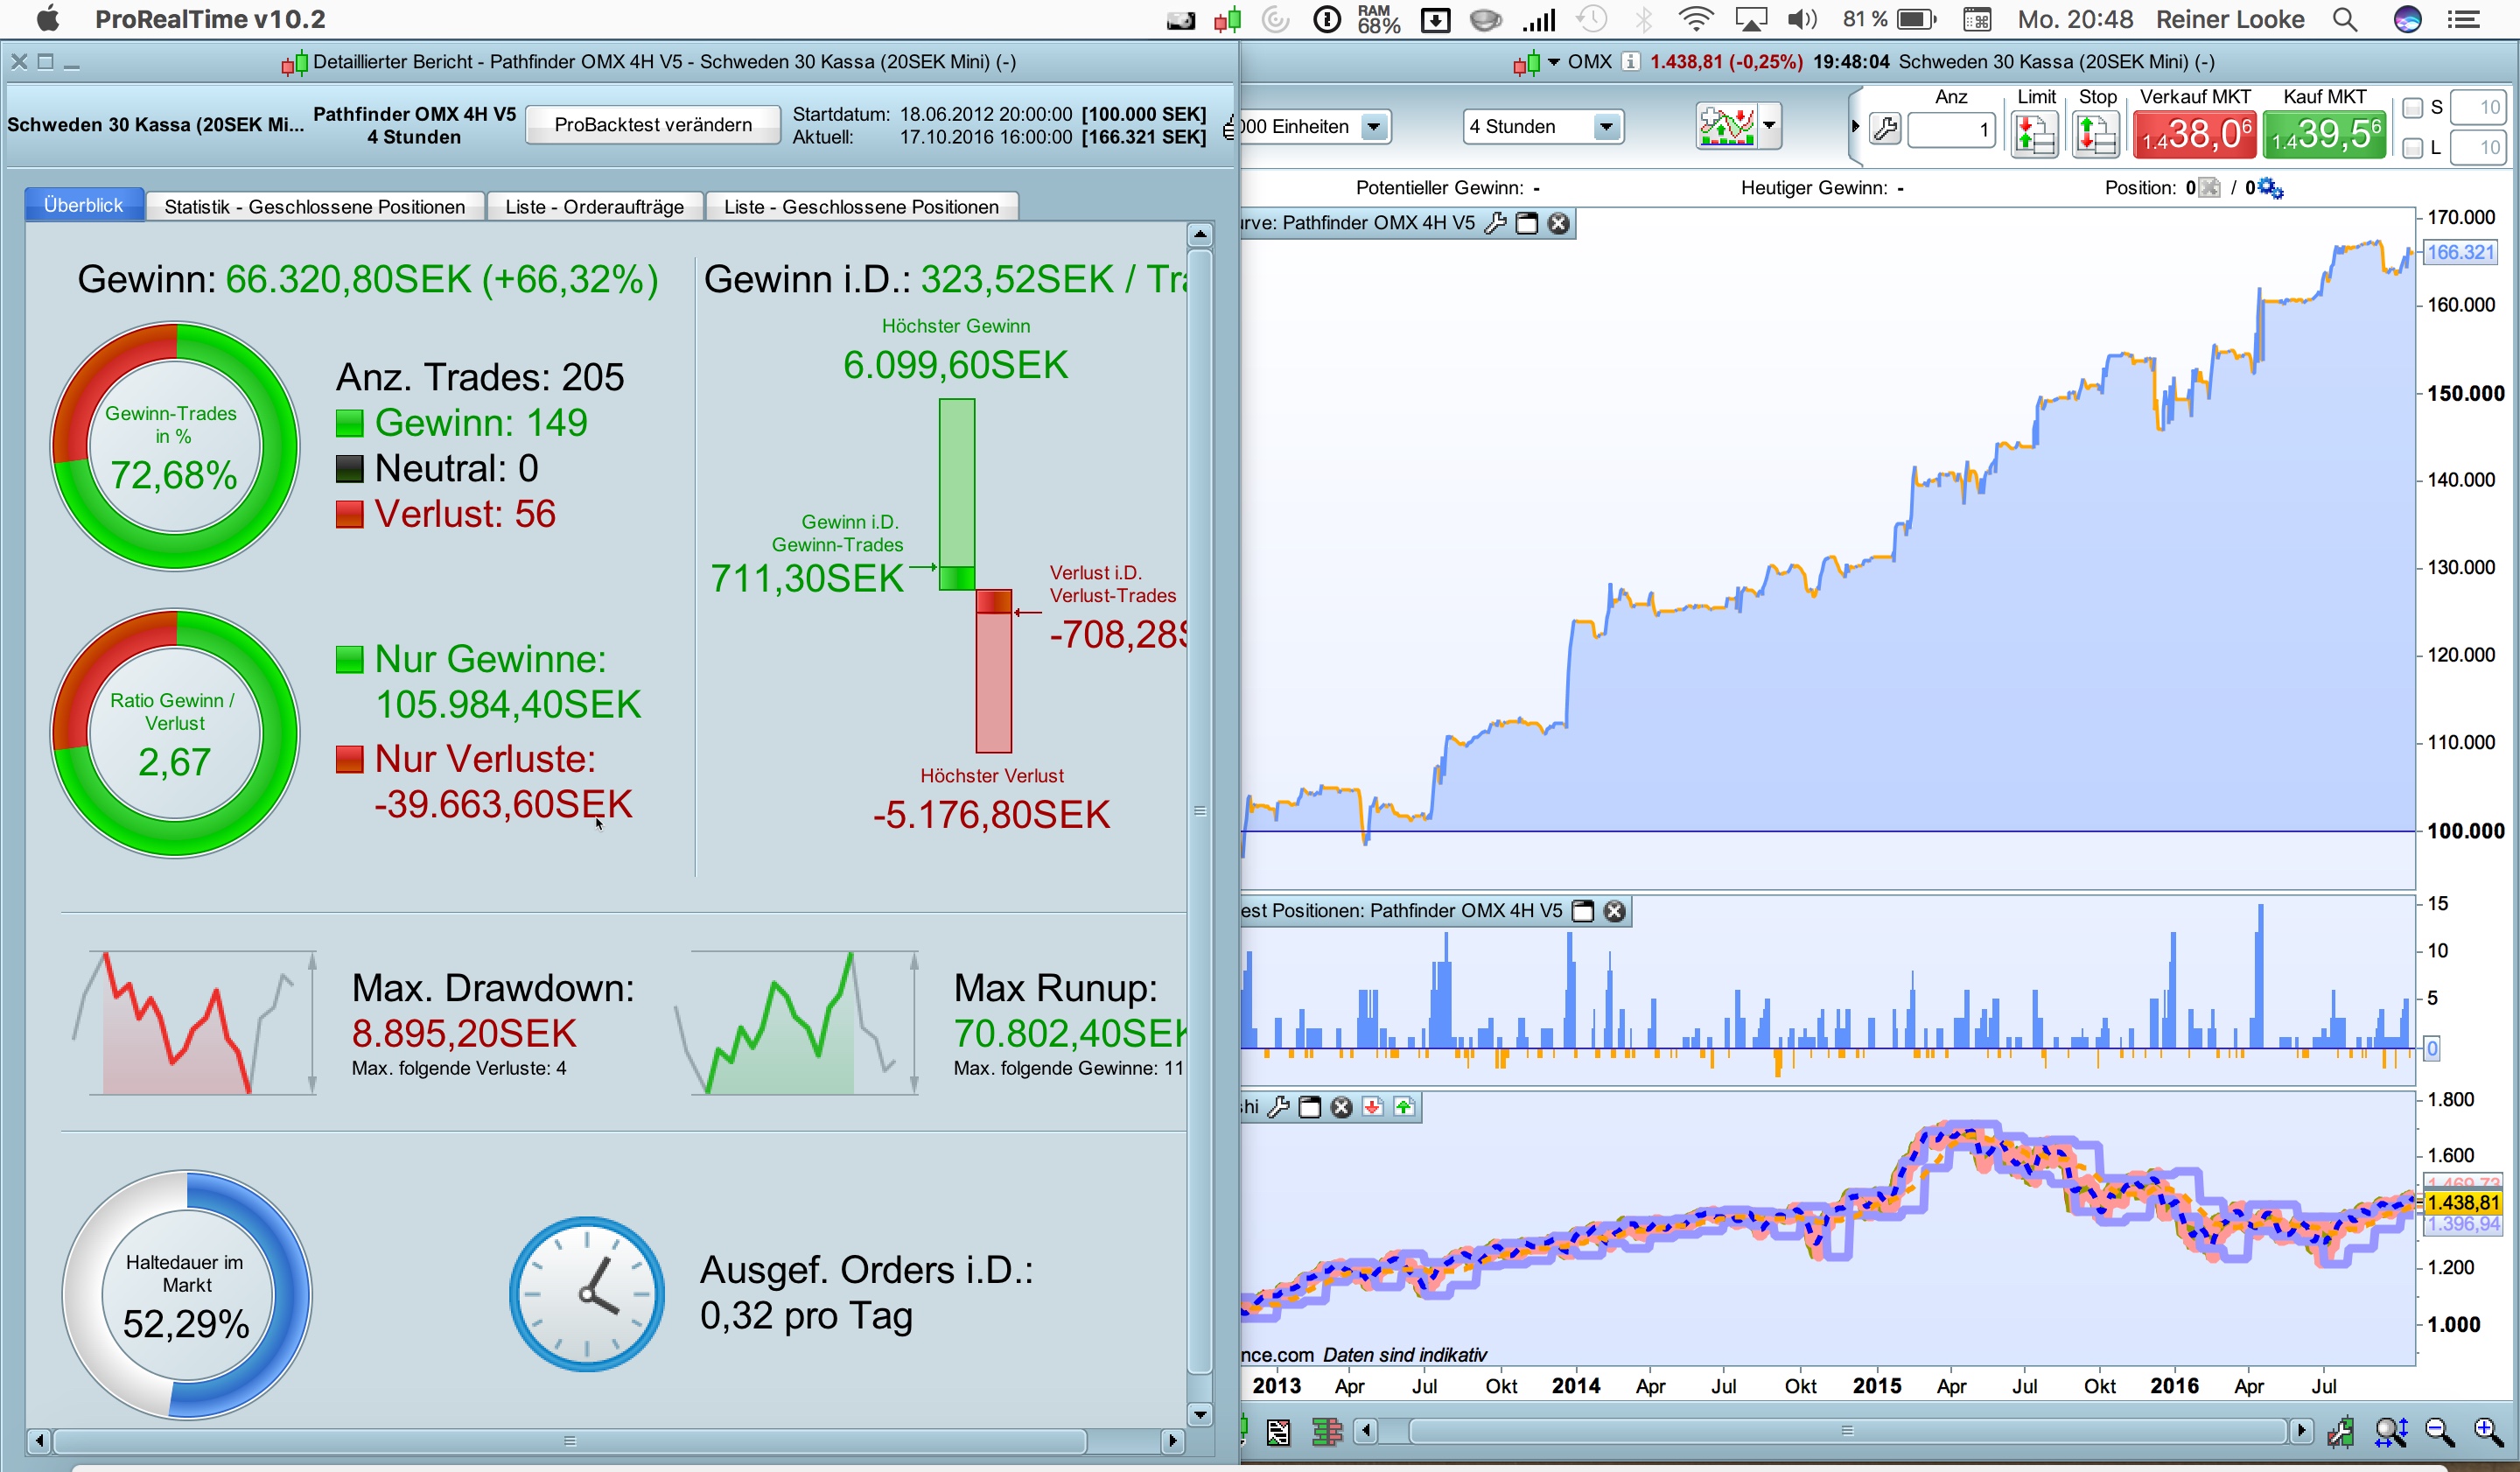The image size is (2520, 1472).
Task: Click the 166.321 equity value label
Action: point(2461,252)
